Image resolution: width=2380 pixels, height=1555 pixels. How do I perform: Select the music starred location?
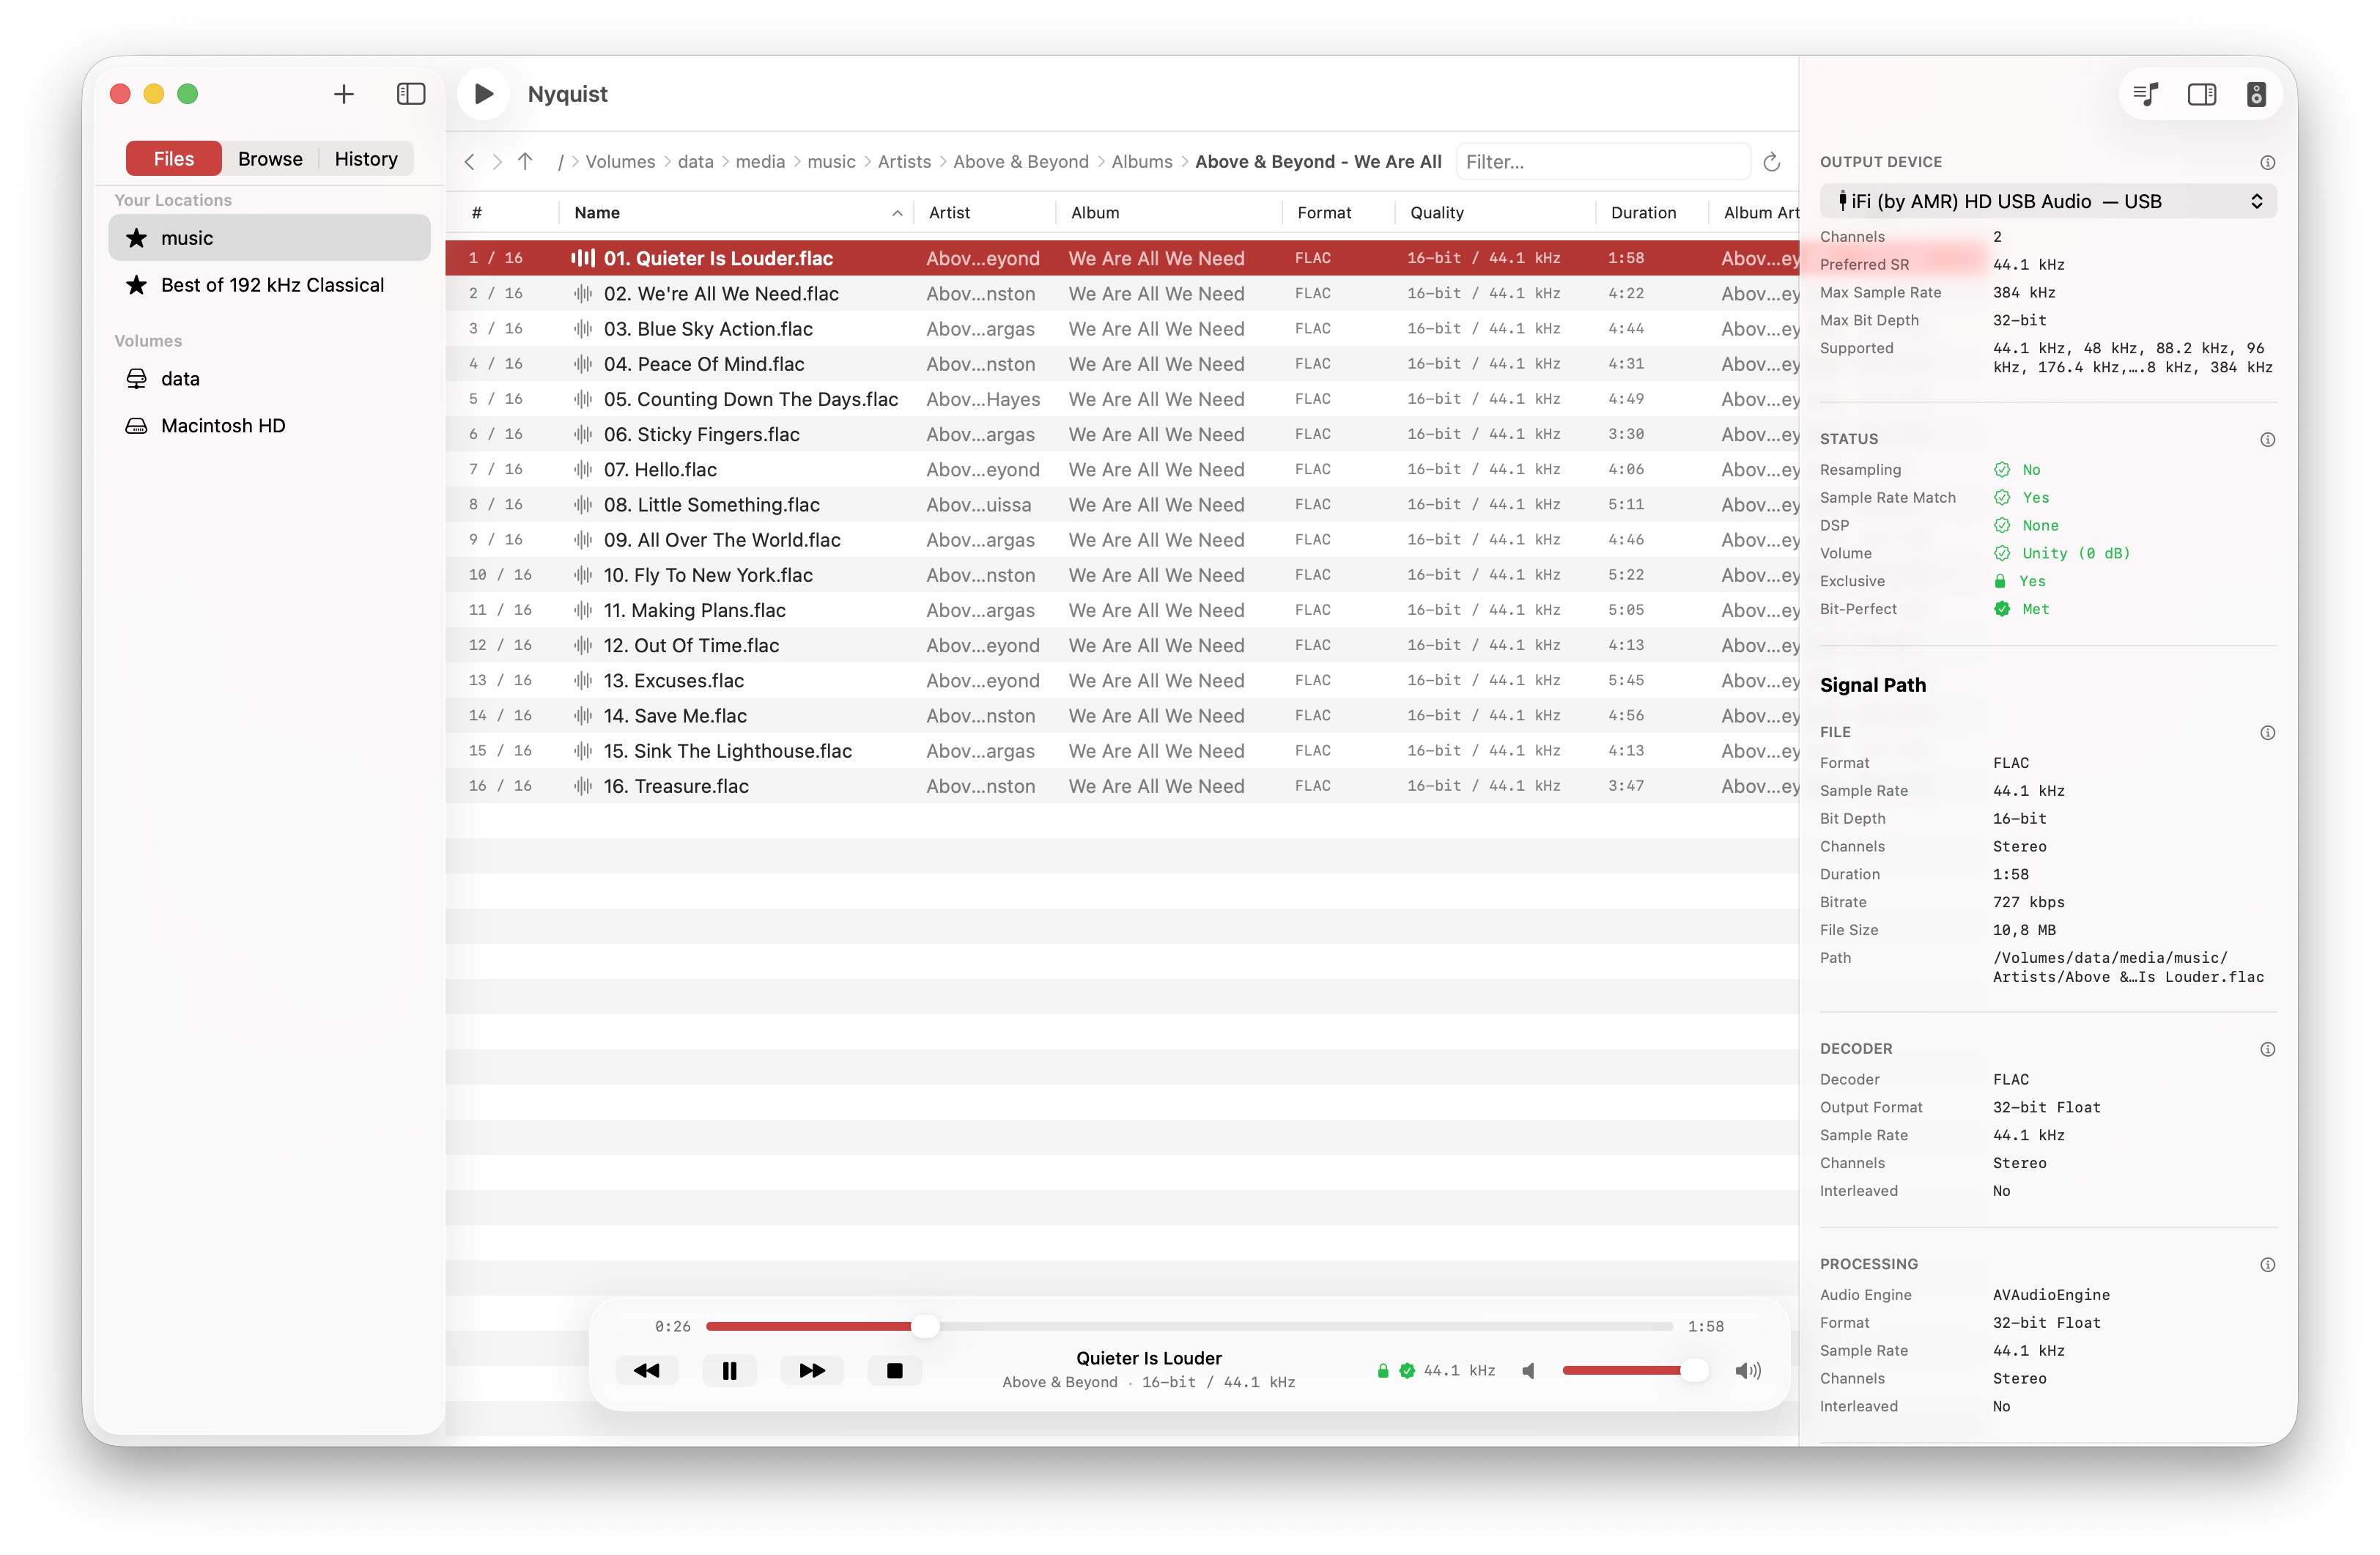[269, 238]
